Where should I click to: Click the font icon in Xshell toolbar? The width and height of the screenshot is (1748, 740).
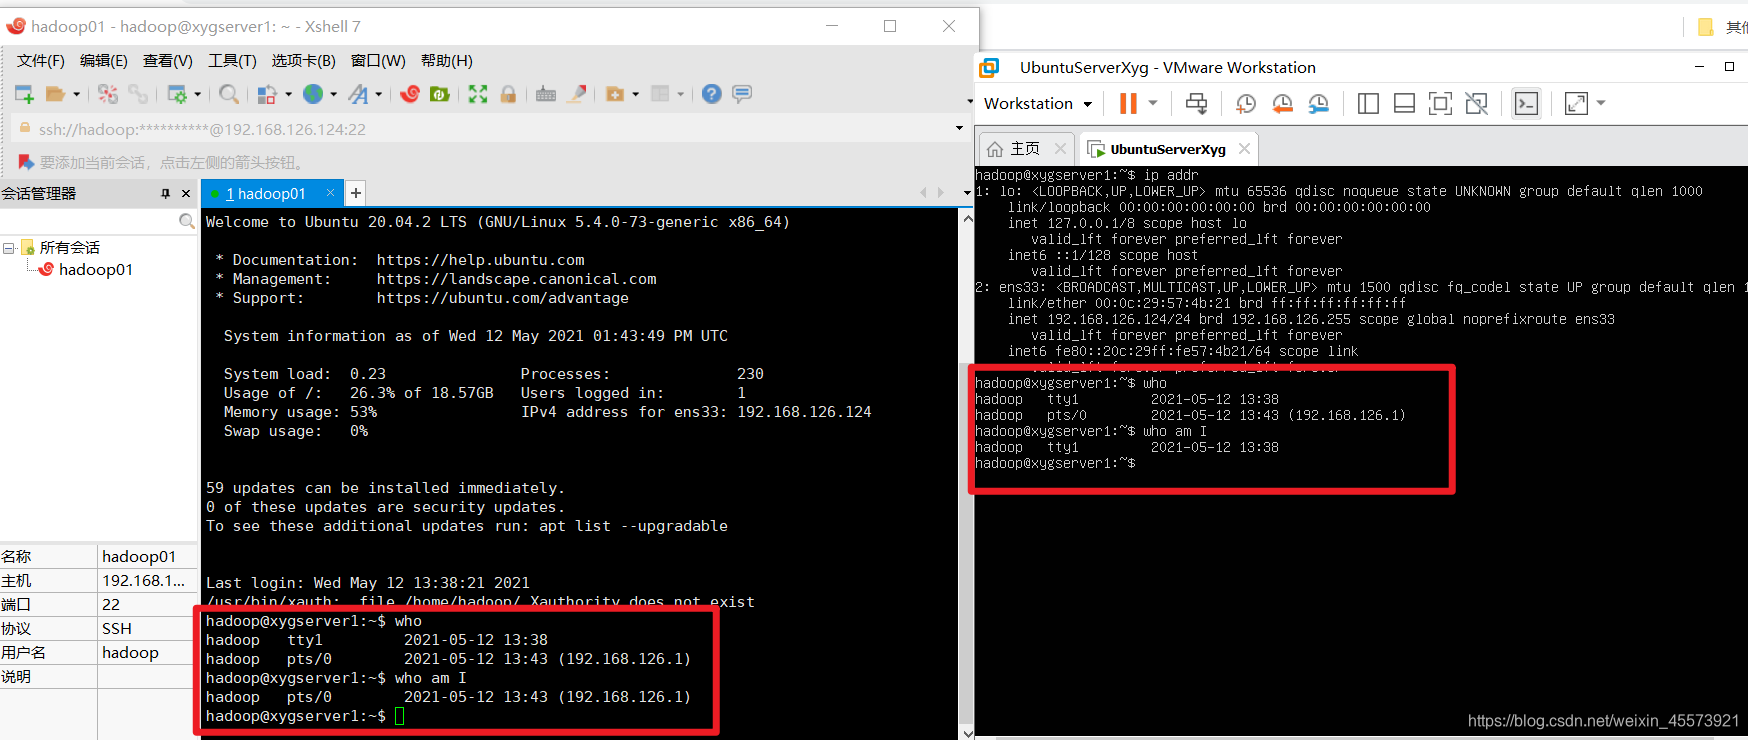[358, 94]
